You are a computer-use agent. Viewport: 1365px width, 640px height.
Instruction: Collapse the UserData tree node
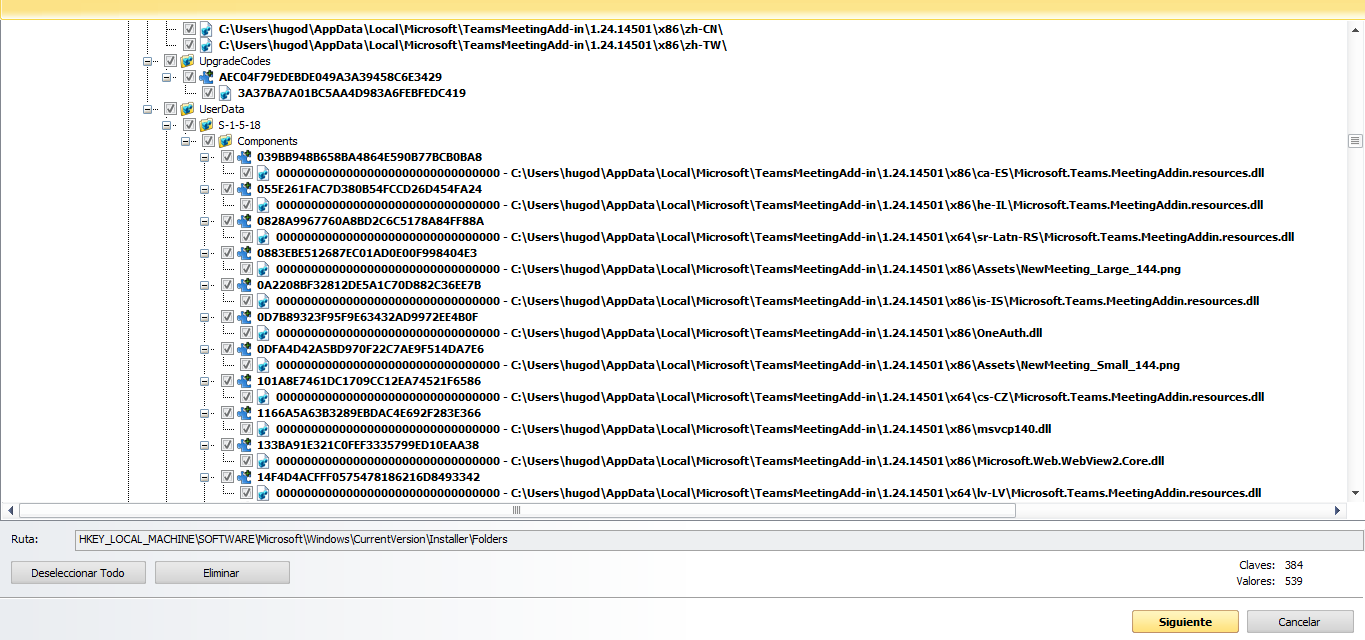tap(148, 109)
